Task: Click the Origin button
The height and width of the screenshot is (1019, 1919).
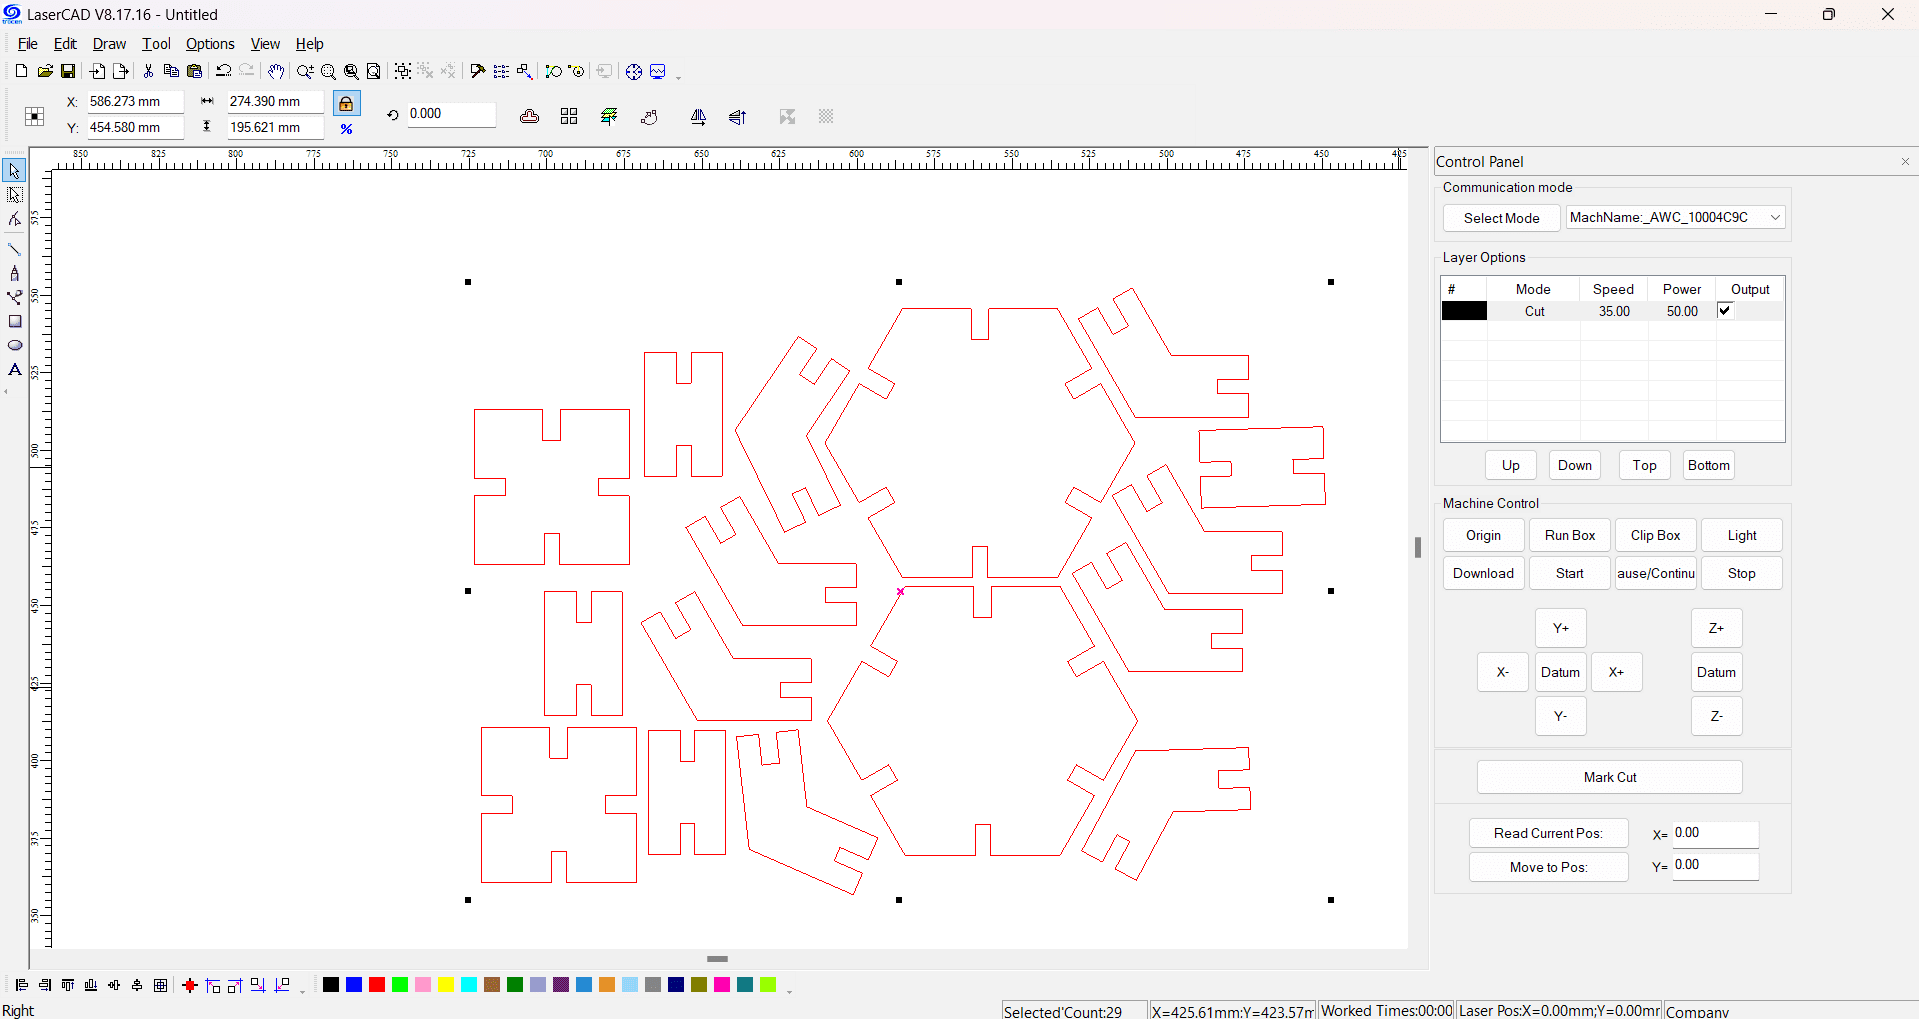Action: (x=1483, y=535)
